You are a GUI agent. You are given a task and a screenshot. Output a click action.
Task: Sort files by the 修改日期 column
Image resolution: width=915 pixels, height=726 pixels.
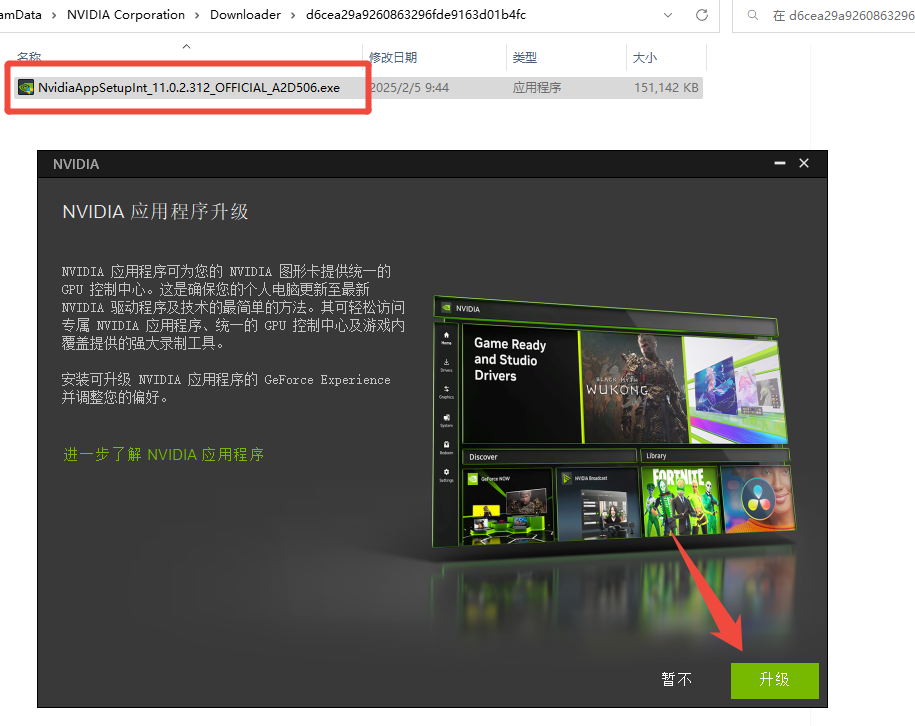click(393, 57)
